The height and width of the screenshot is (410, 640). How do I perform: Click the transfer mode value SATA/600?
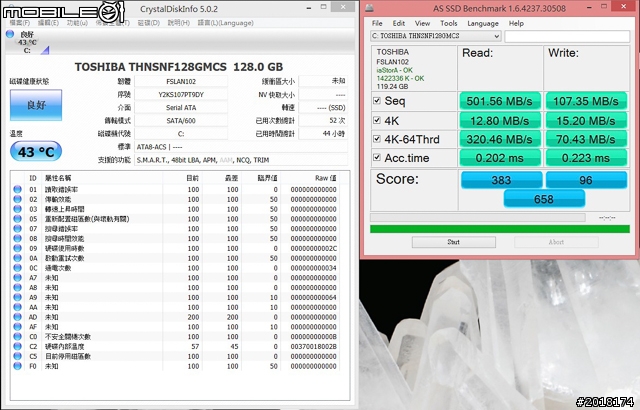tap(181, 121)
